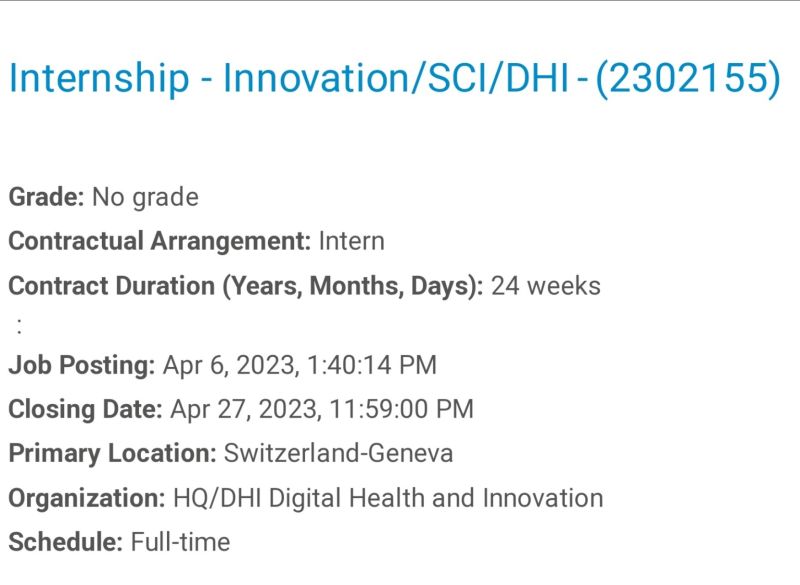This screenshot has height=585, width=800.
Task: Click the Primary Location label
Action: [x=112, y=453]
